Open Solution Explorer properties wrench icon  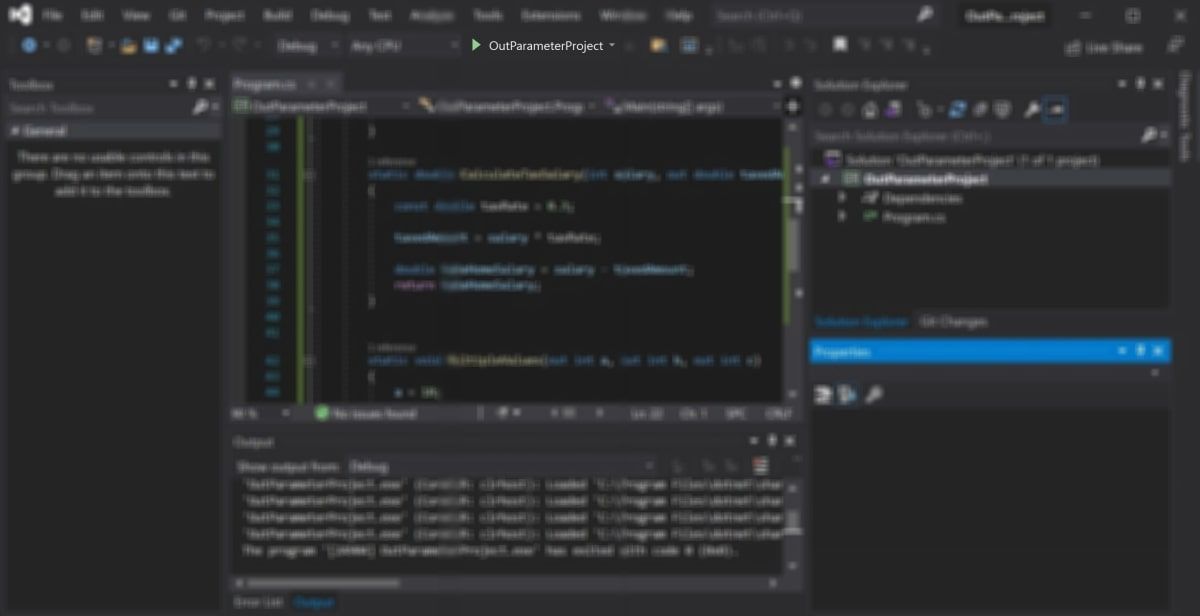(x=1031, y=109)
